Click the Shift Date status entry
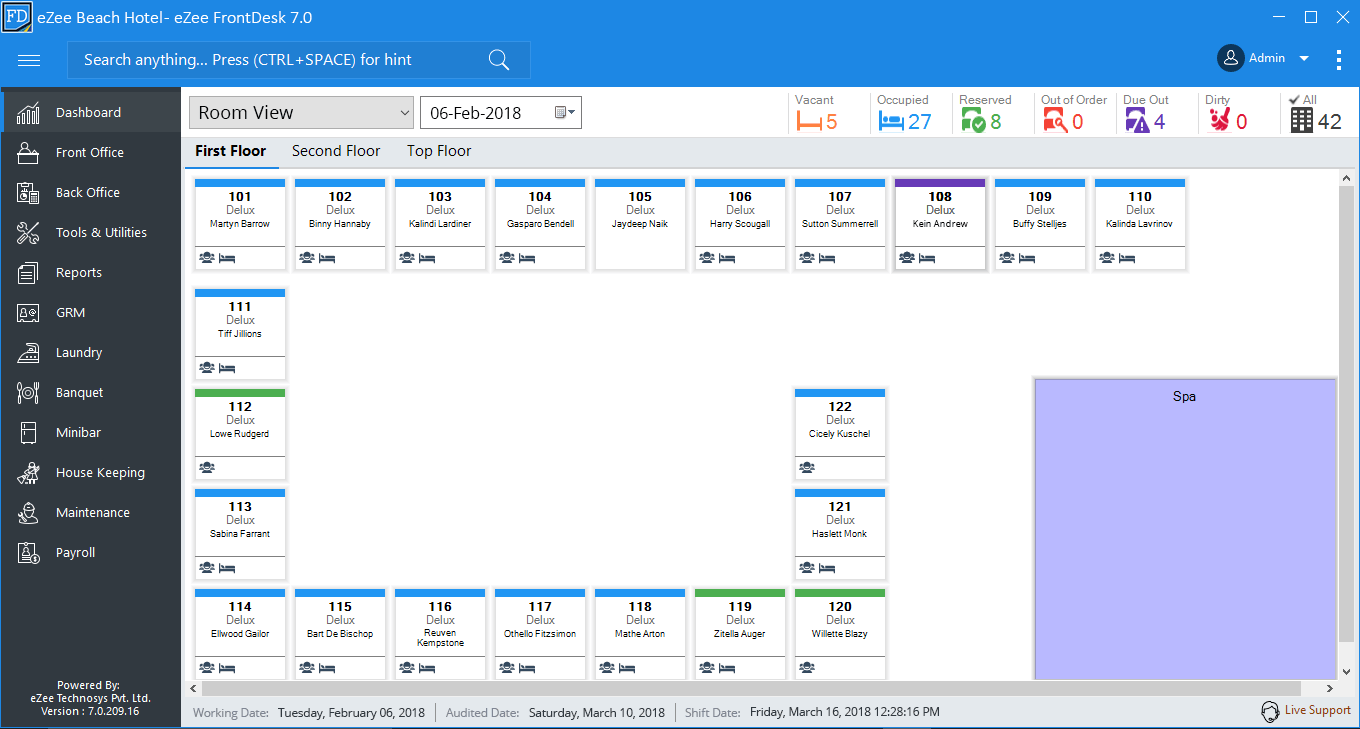 [812, 713]
